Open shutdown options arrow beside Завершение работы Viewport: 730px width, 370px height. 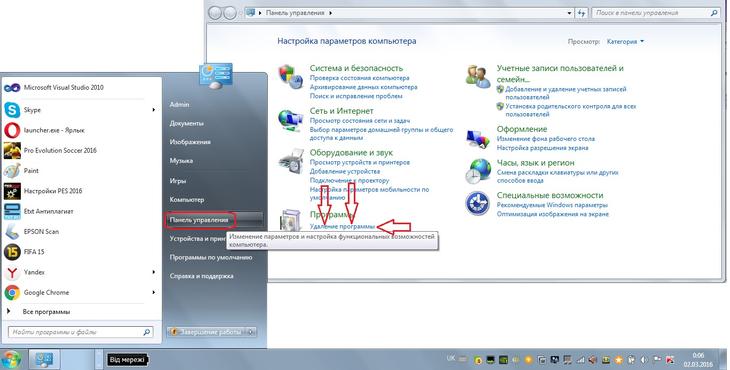(251, 332)
